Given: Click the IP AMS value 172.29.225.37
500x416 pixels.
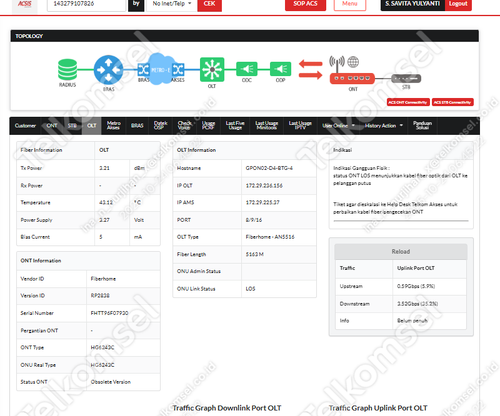Looking at the screenshot, I should click(262, 202).
